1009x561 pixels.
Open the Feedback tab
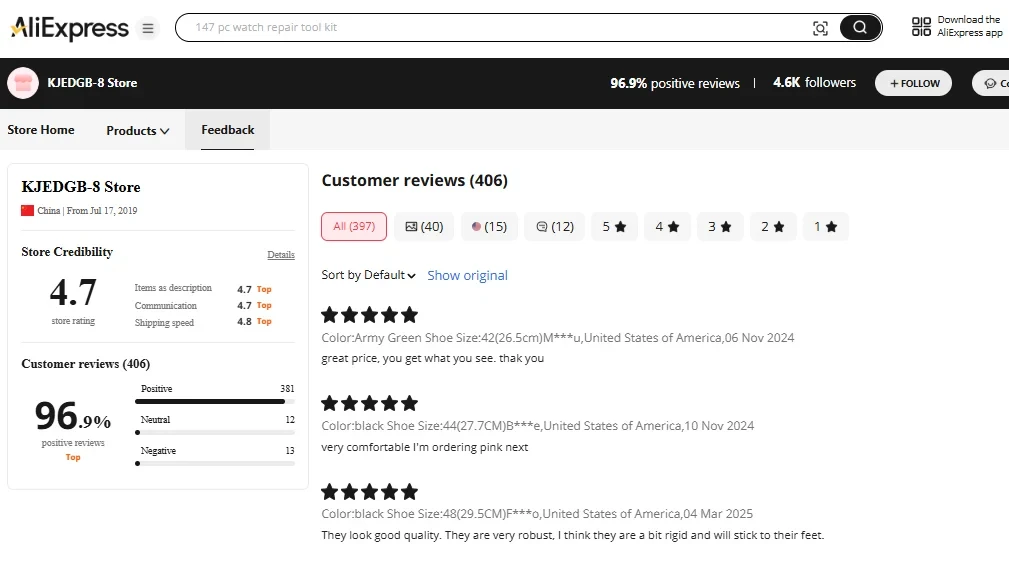click(228, 130)
